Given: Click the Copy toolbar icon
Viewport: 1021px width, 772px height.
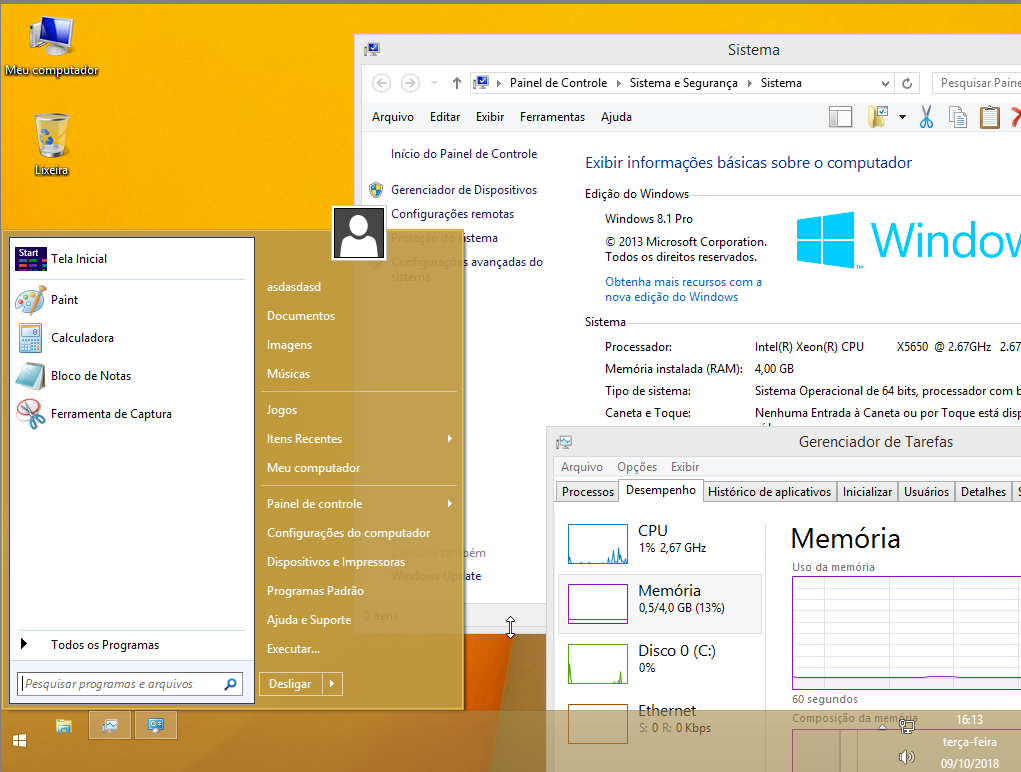Looking at the screenshot, I should pyautogui.click(x=958, y=117).
